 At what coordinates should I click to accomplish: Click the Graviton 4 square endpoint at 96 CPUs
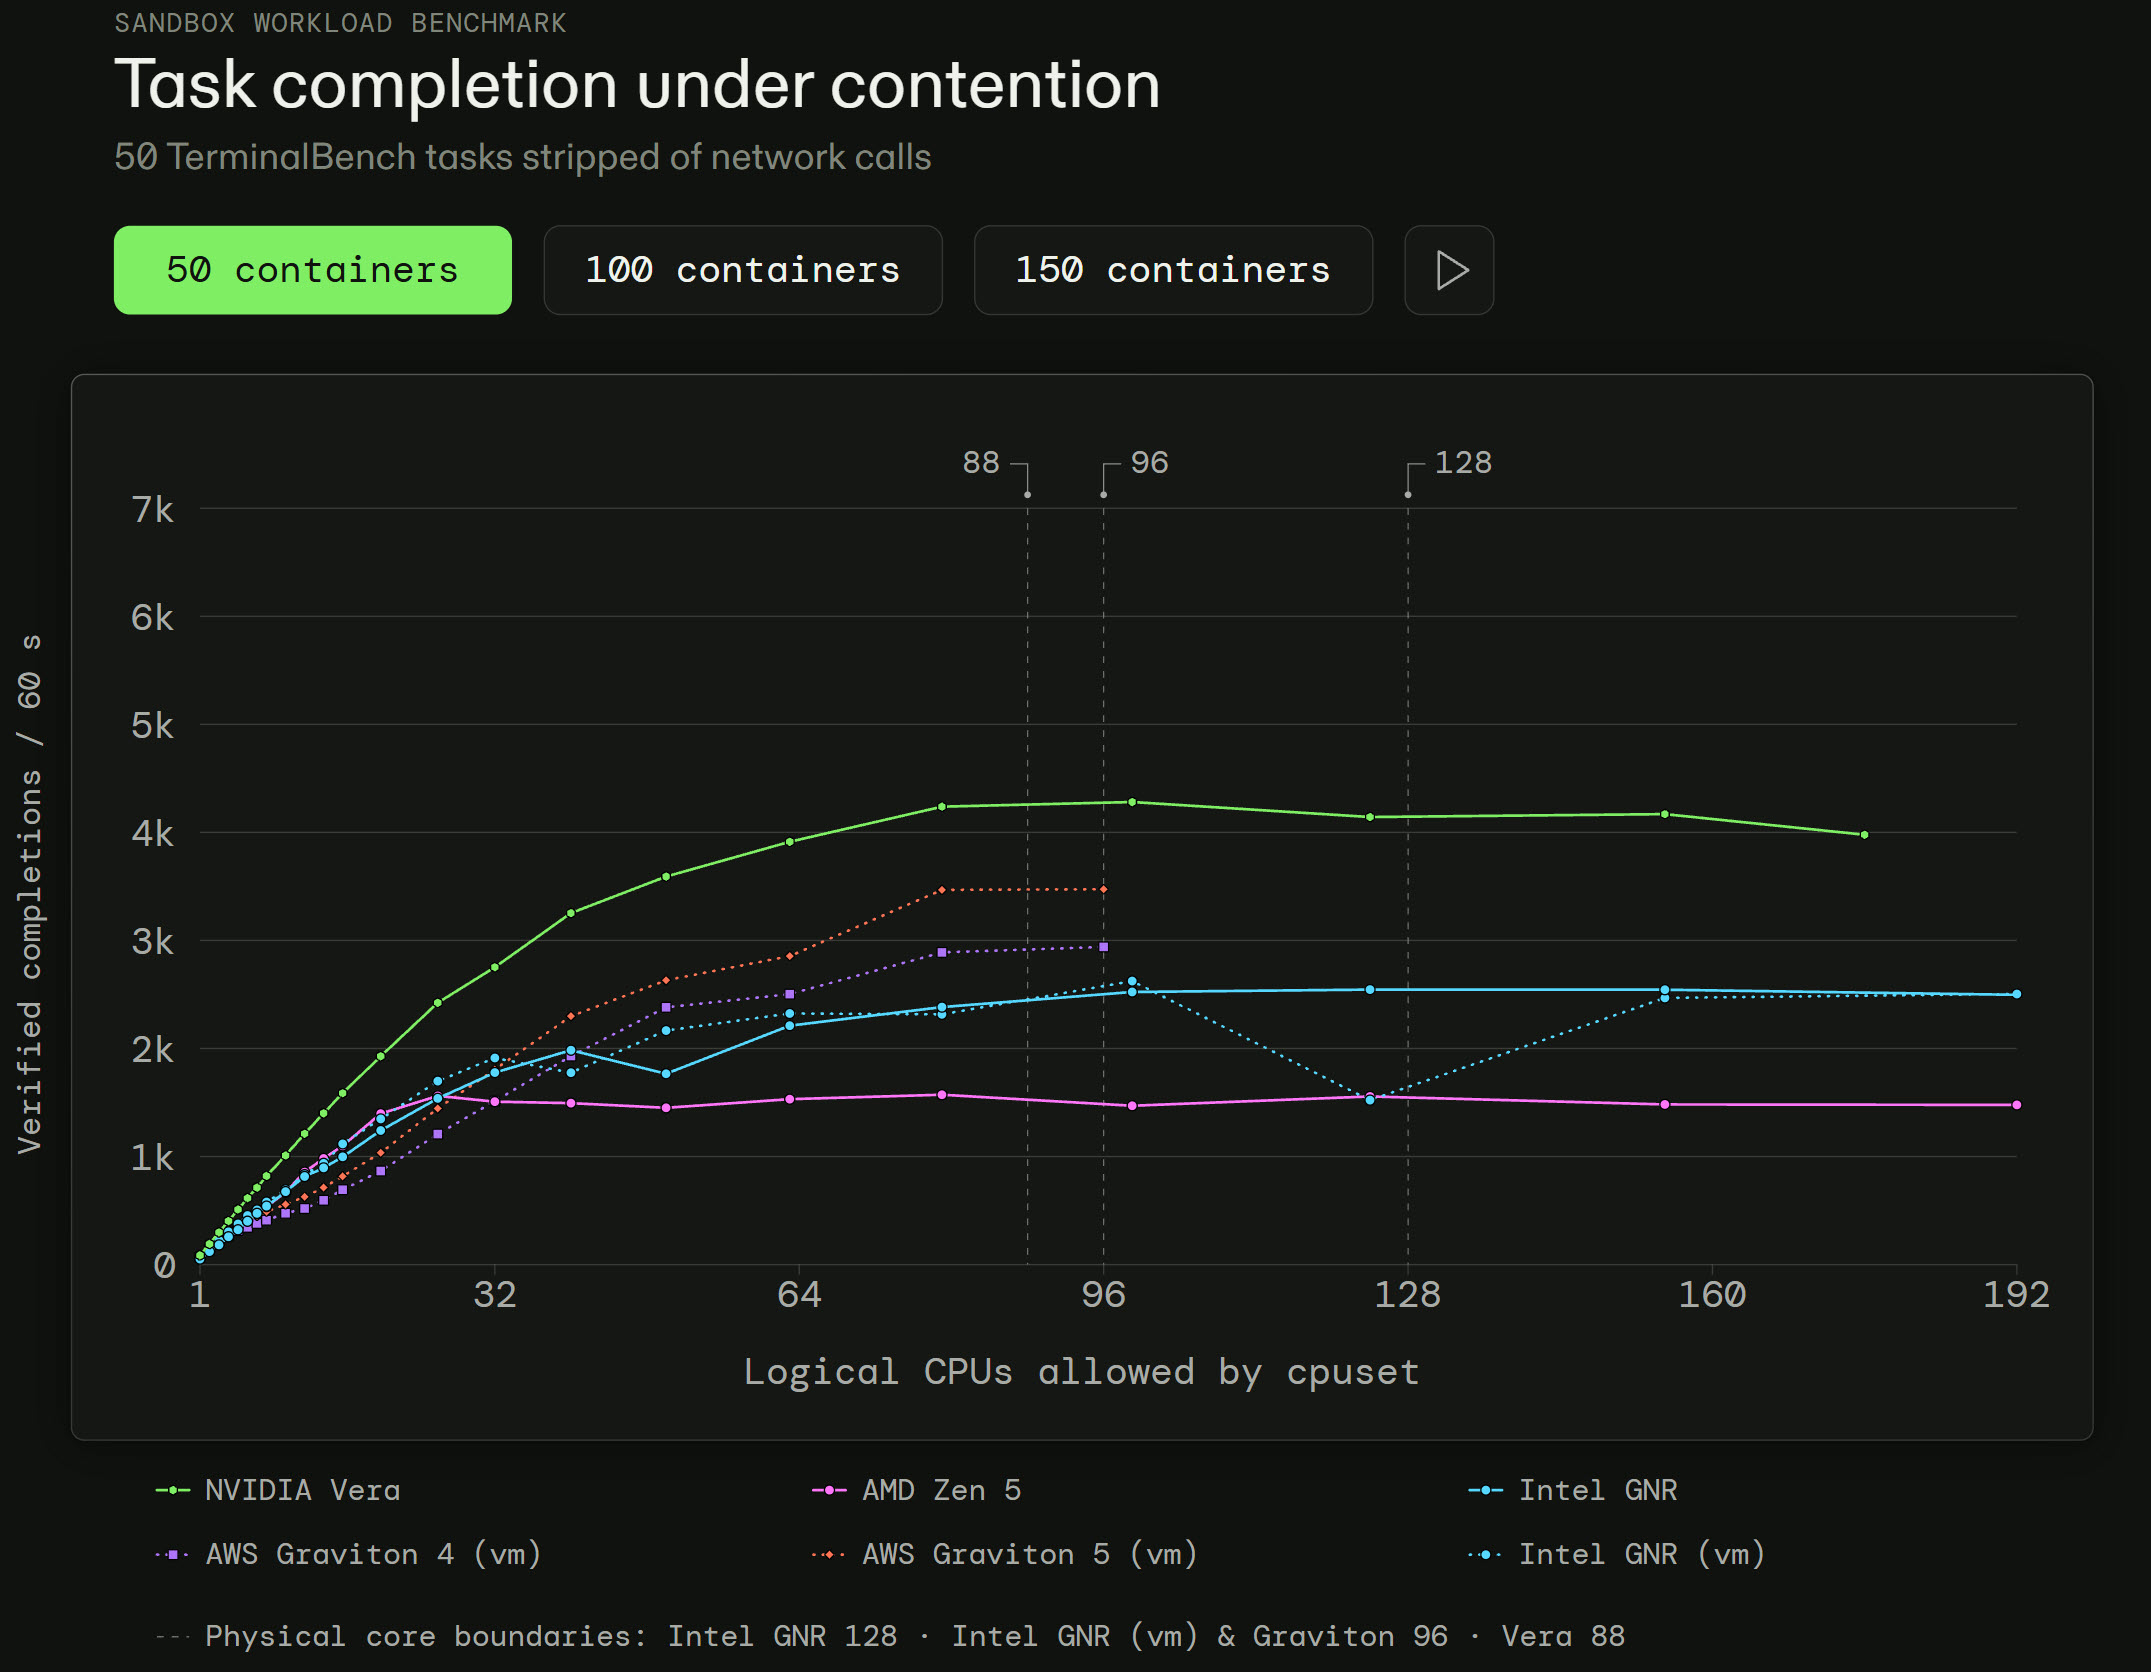coord(1103,947)
